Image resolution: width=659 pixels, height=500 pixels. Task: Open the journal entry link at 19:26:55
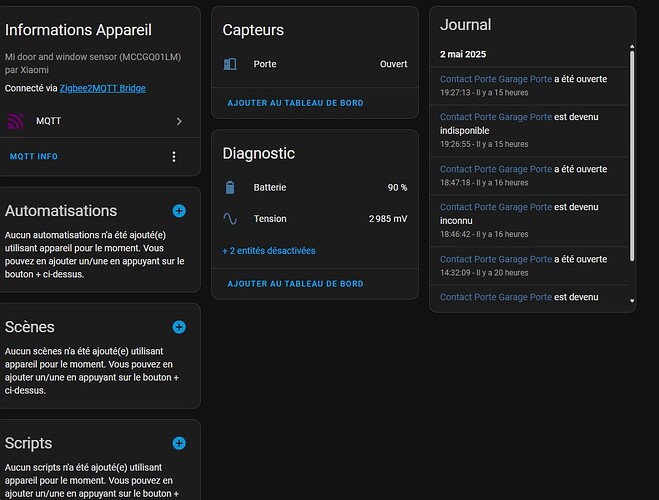[496, 117]
